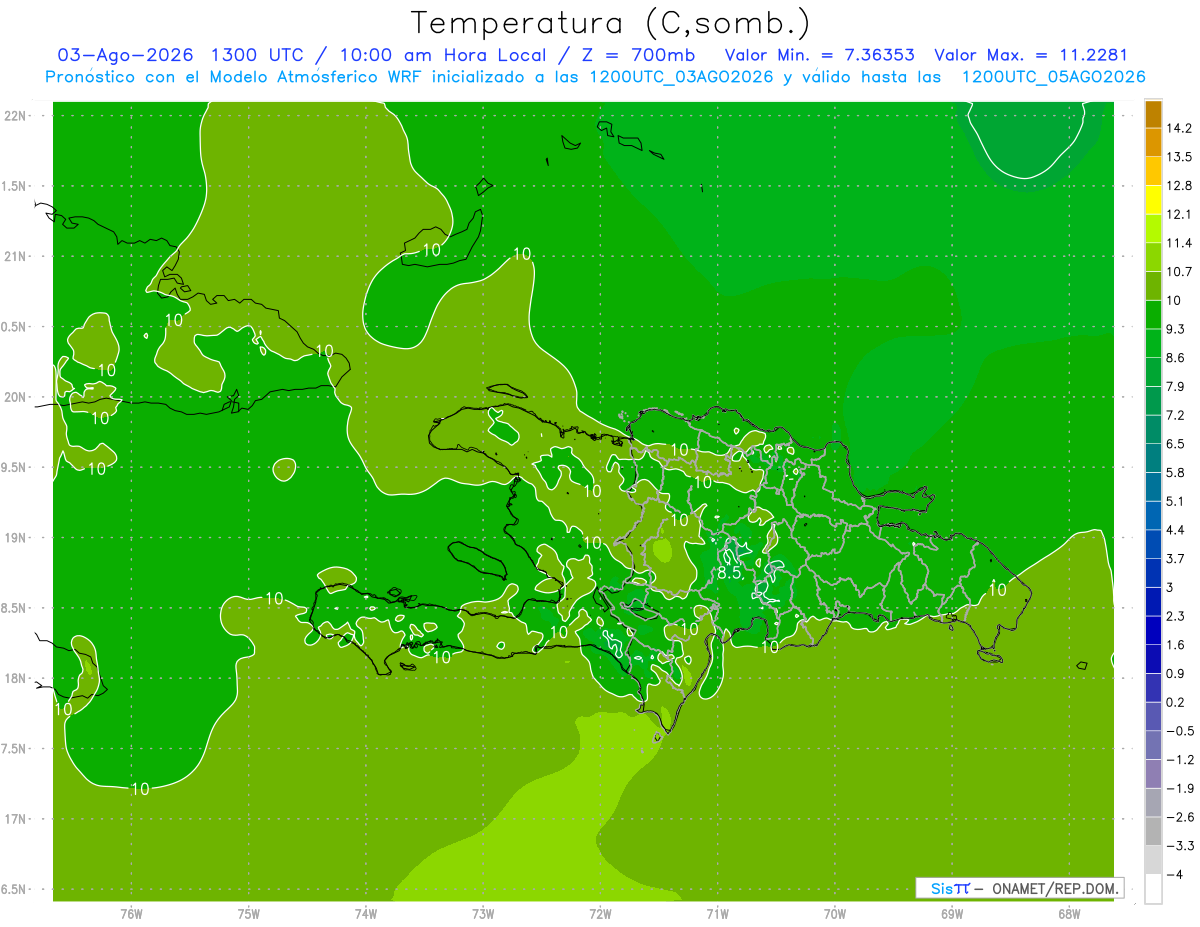Click the colorbar label '12.1'
1200x927 pixels.
click(1179, 214)
